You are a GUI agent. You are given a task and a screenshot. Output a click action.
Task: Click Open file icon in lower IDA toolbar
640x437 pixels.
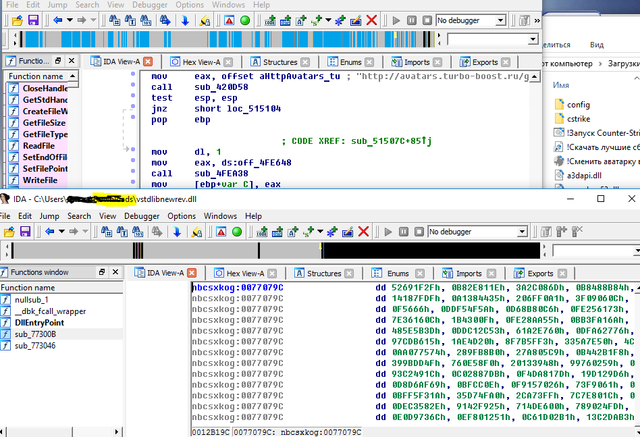click(x=9, y=232)
